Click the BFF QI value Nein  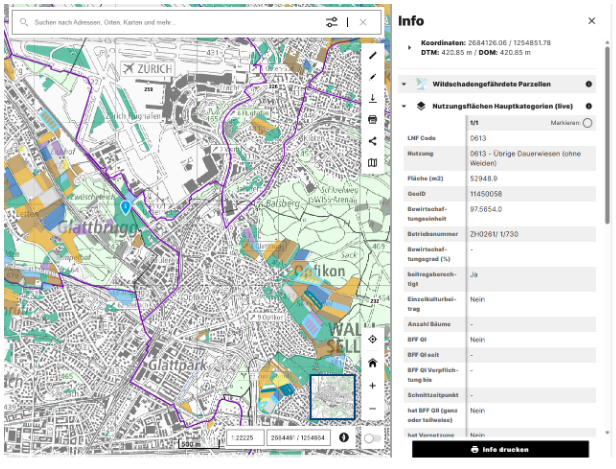pyautogui.click(x=477, y=340)
